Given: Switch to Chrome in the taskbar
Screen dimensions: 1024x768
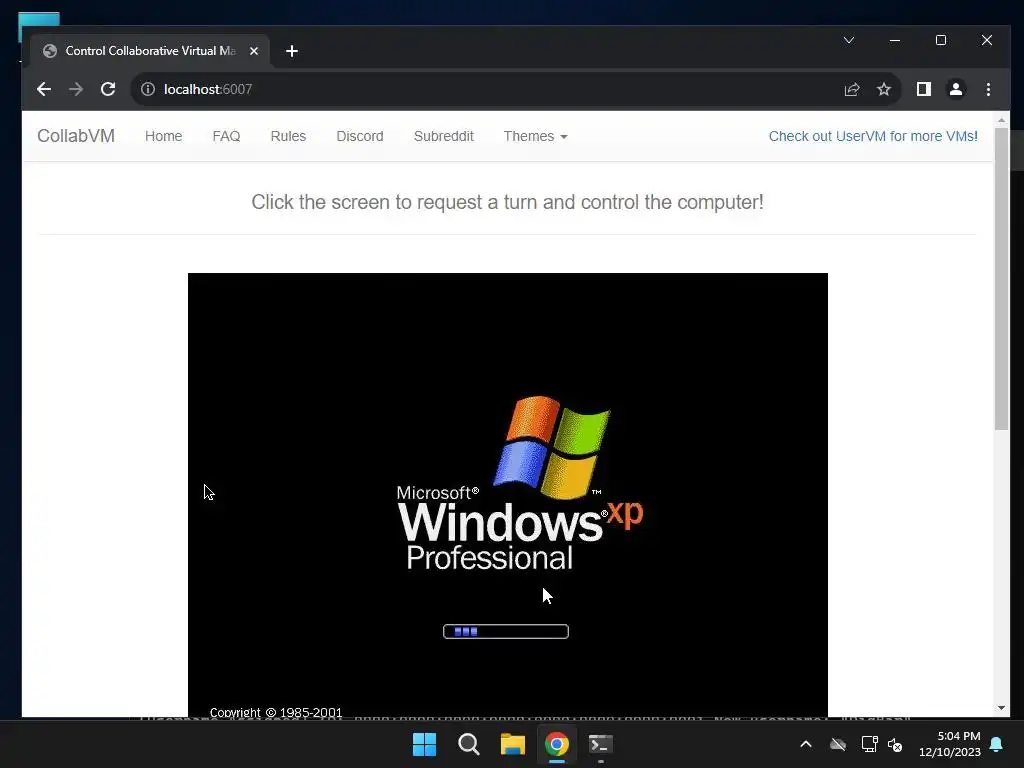Looking at the screenshot, I should (557, 744).
